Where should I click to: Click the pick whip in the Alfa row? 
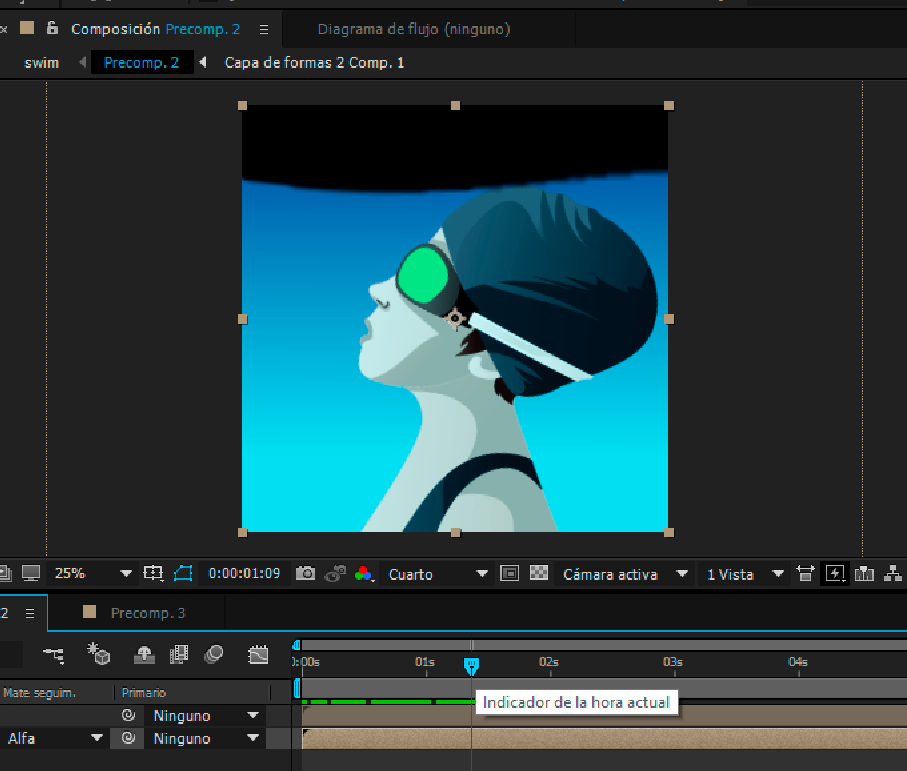click(128, 738)
